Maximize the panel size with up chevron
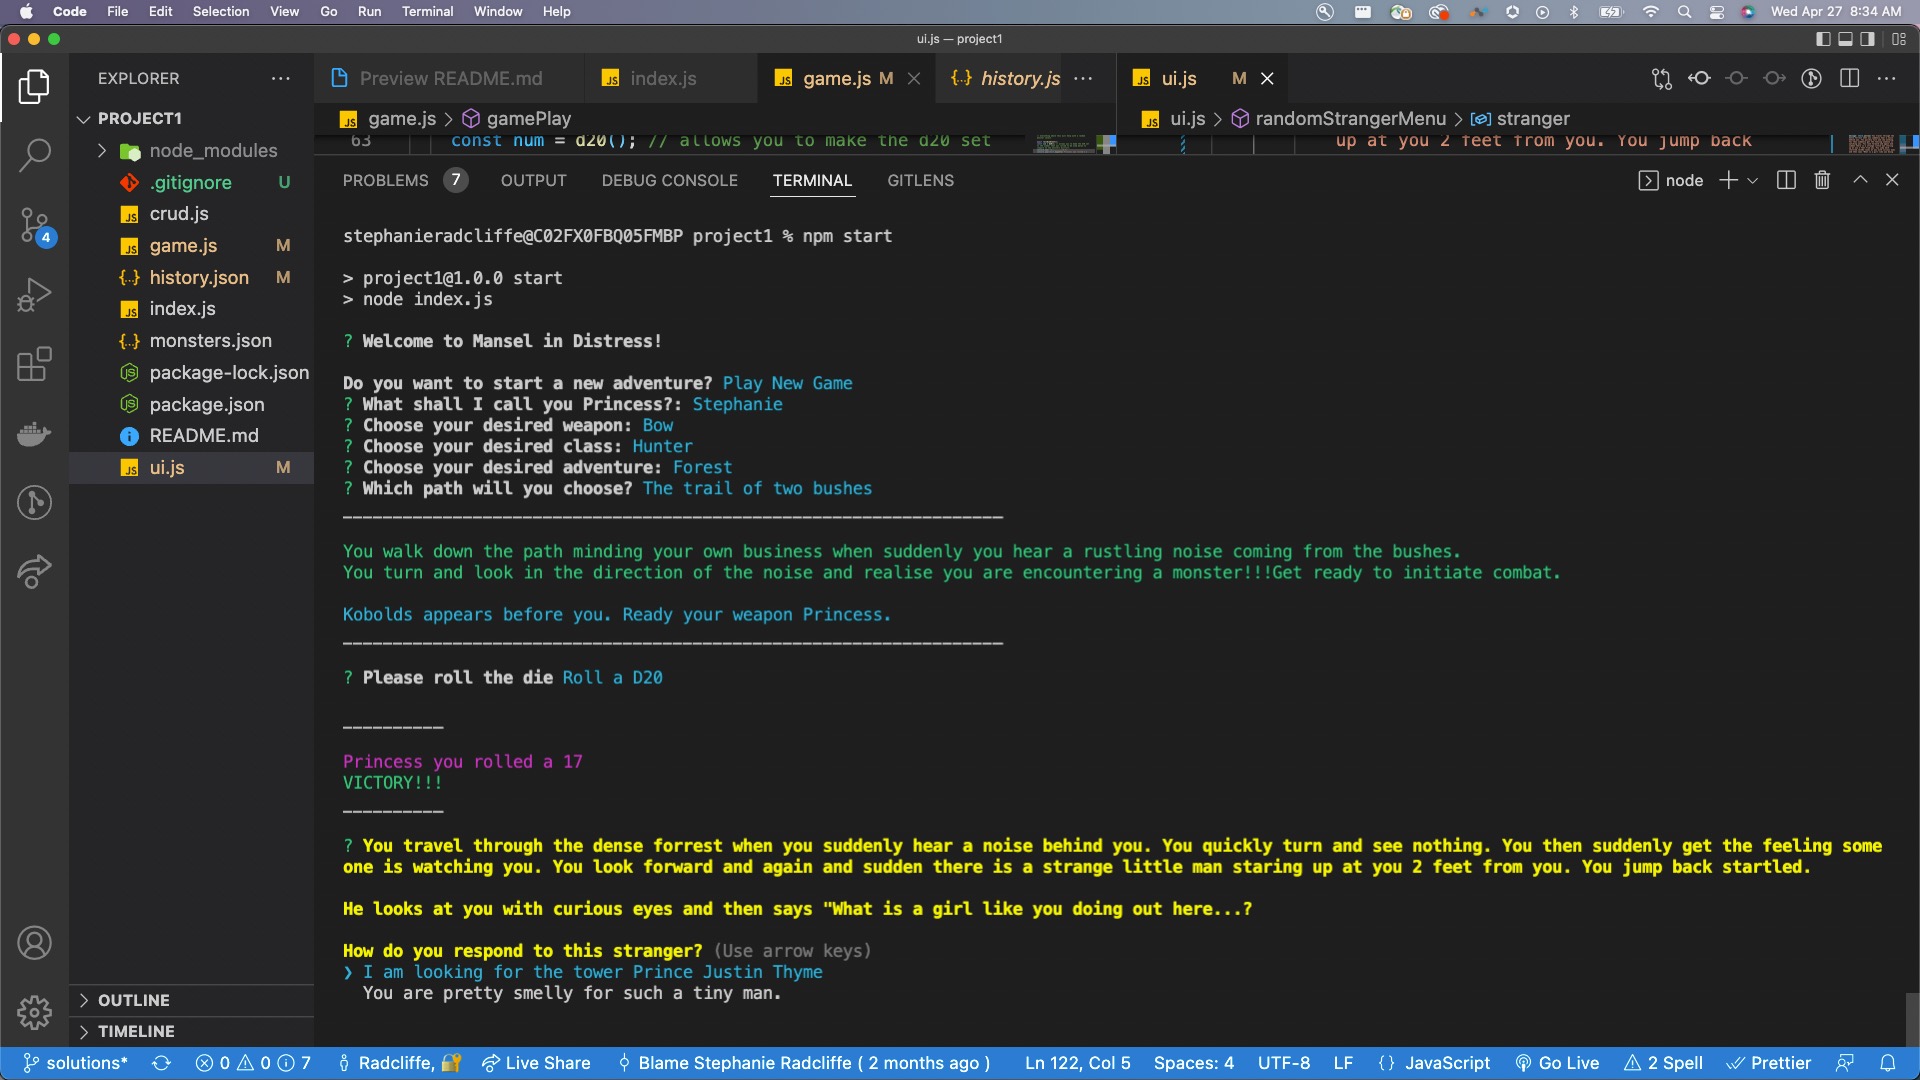The image size is (1920, 1080). point(1860,180)
